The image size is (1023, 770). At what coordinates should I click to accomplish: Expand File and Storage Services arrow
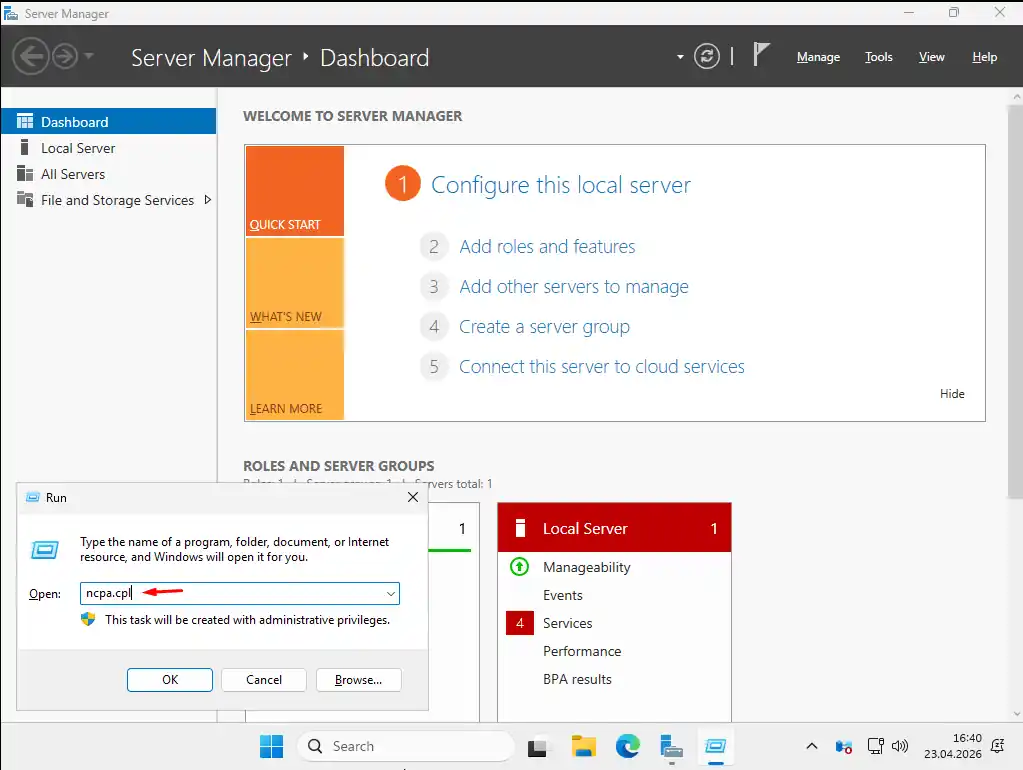click(207, 200)
